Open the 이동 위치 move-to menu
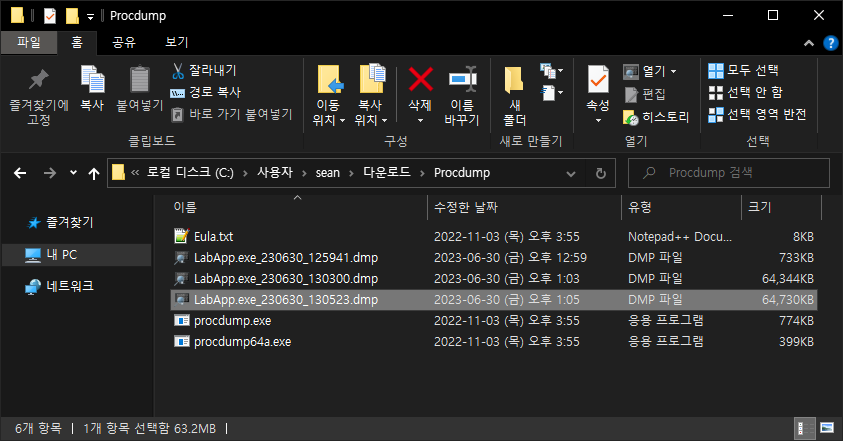 (x=328, y=96)
